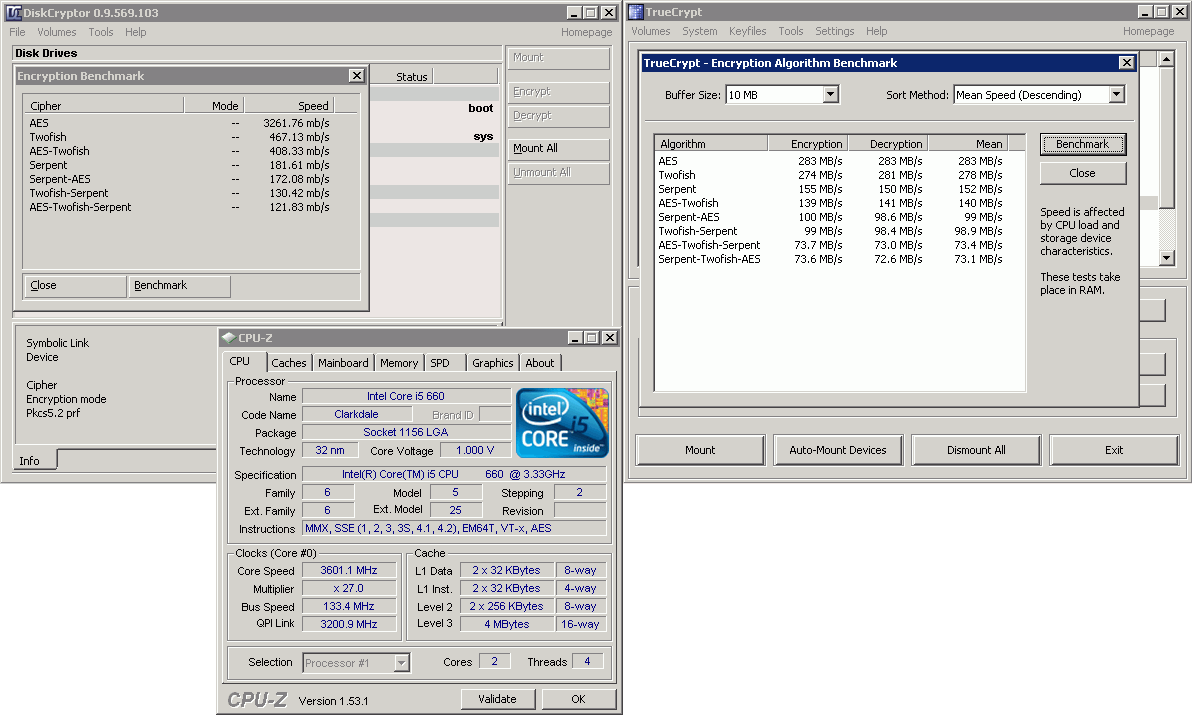Click the Auto-Mount Devices button
1192x715 pixels.
(x=838, y=450)
